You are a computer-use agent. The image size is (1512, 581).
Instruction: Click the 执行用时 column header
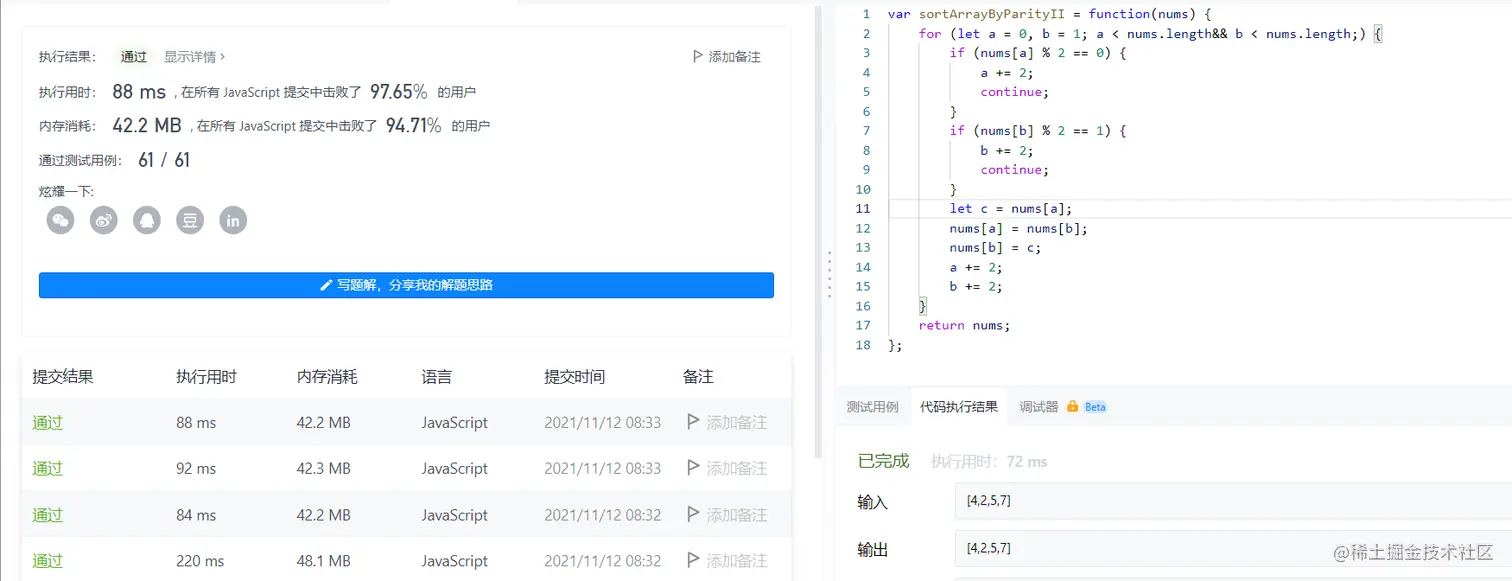point(207,377)
